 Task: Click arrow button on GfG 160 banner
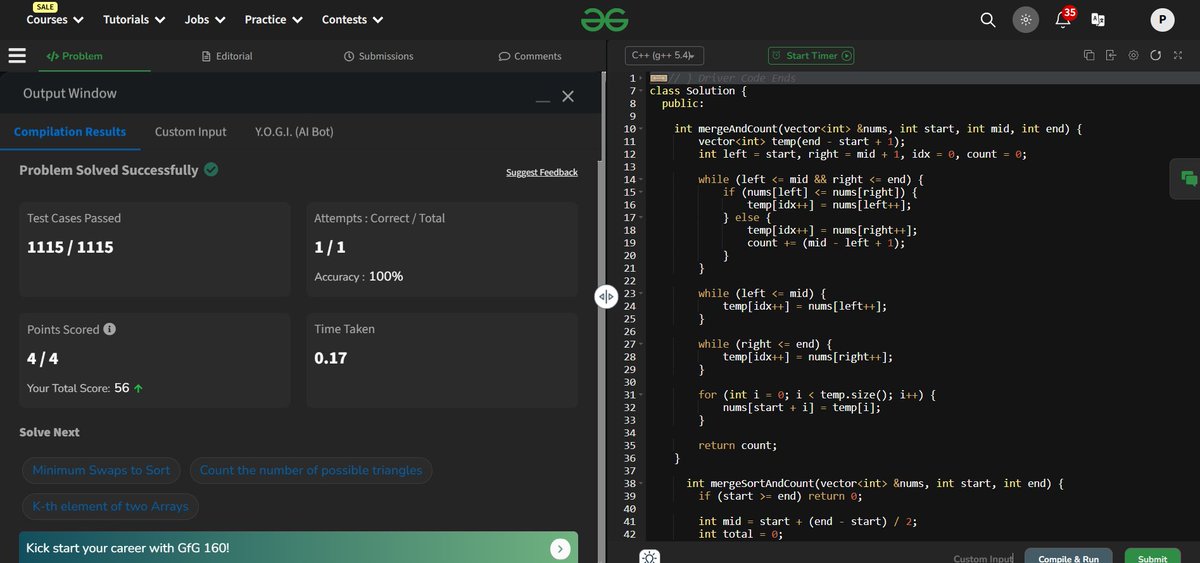[x=560, y=548]
